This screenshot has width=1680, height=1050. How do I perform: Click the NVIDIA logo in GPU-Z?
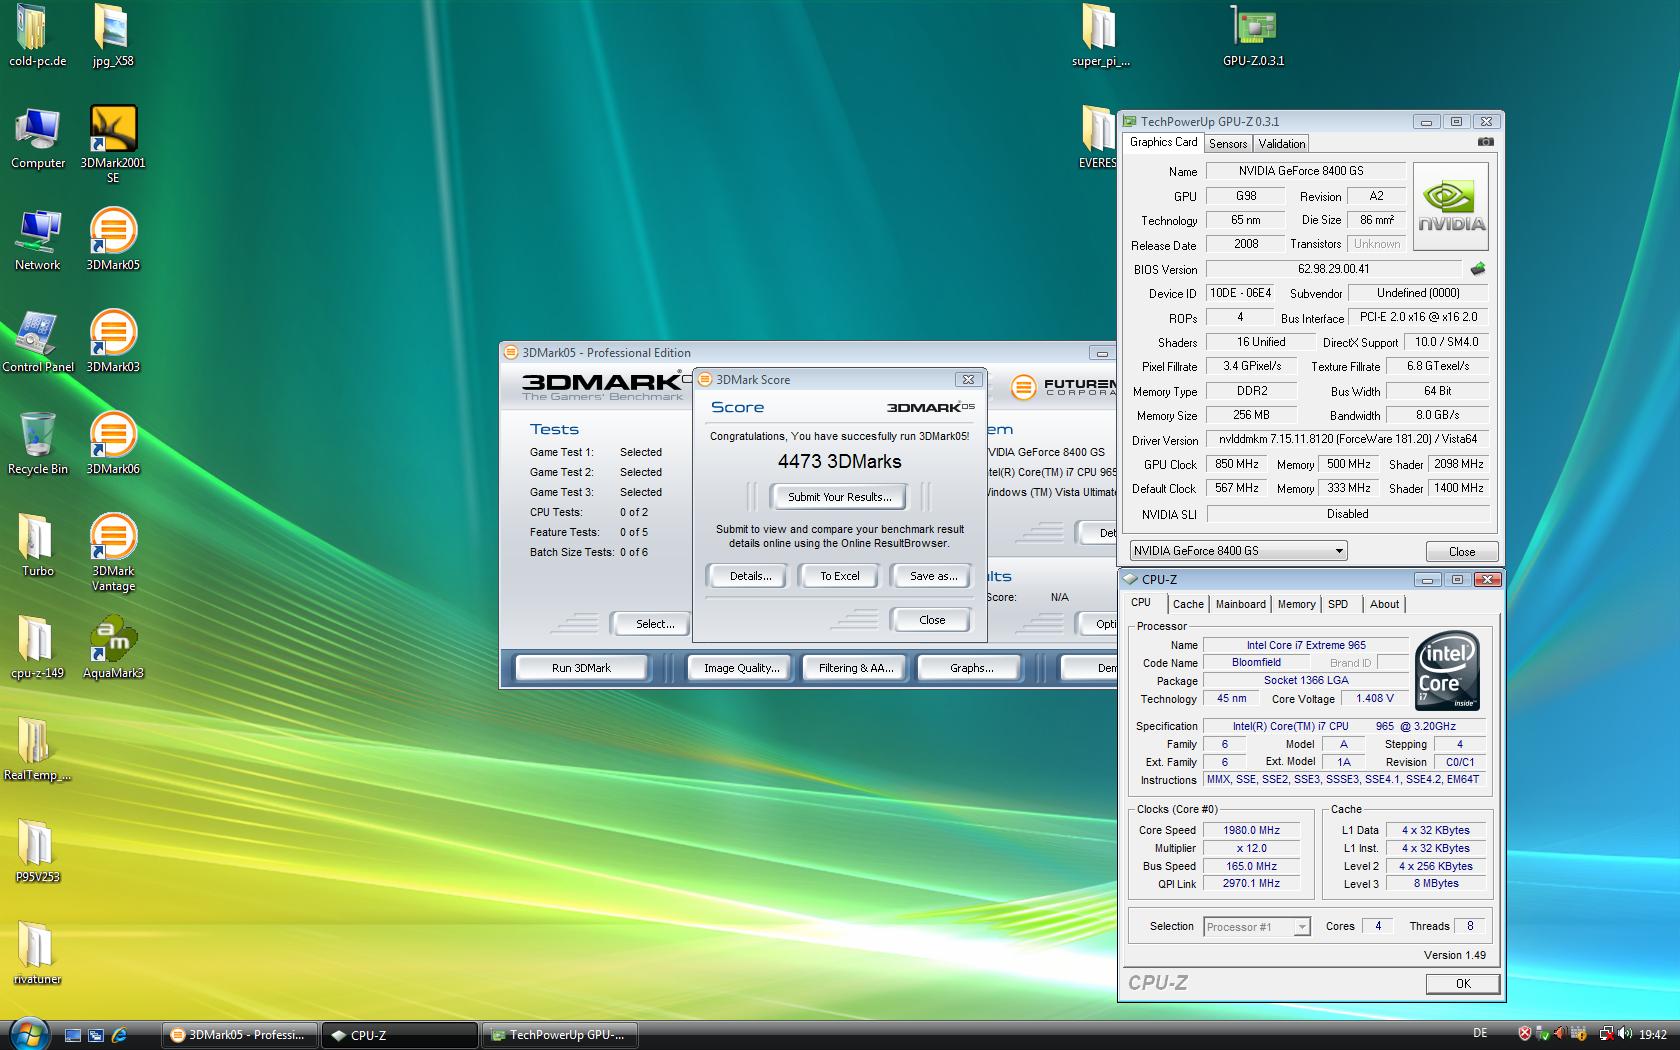click(1451, 206)
